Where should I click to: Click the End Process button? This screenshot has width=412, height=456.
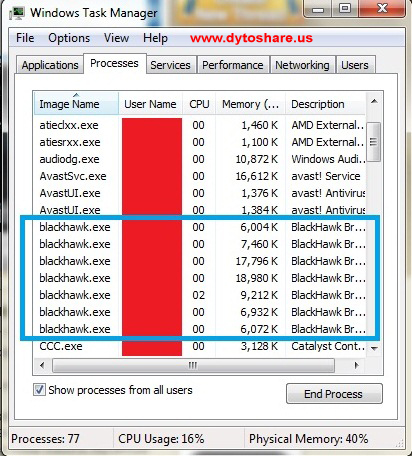(334, 394)
